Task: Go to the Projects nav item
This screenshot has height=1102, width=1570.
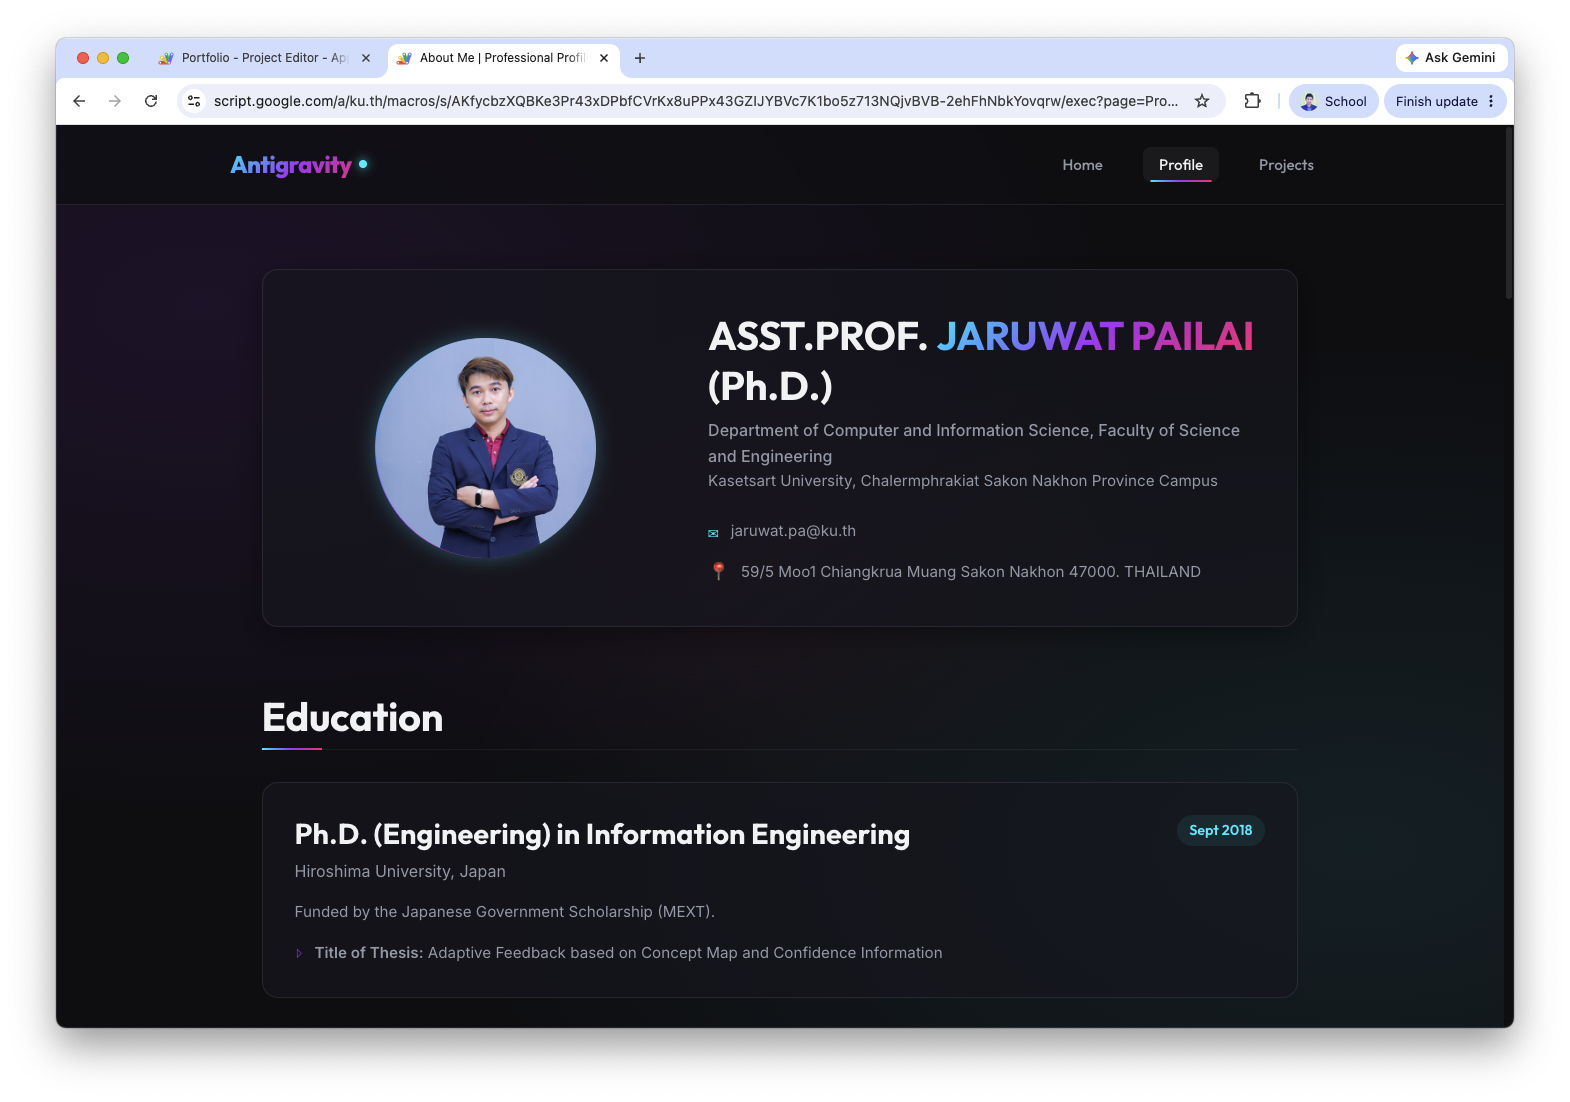Action: 1286,165
